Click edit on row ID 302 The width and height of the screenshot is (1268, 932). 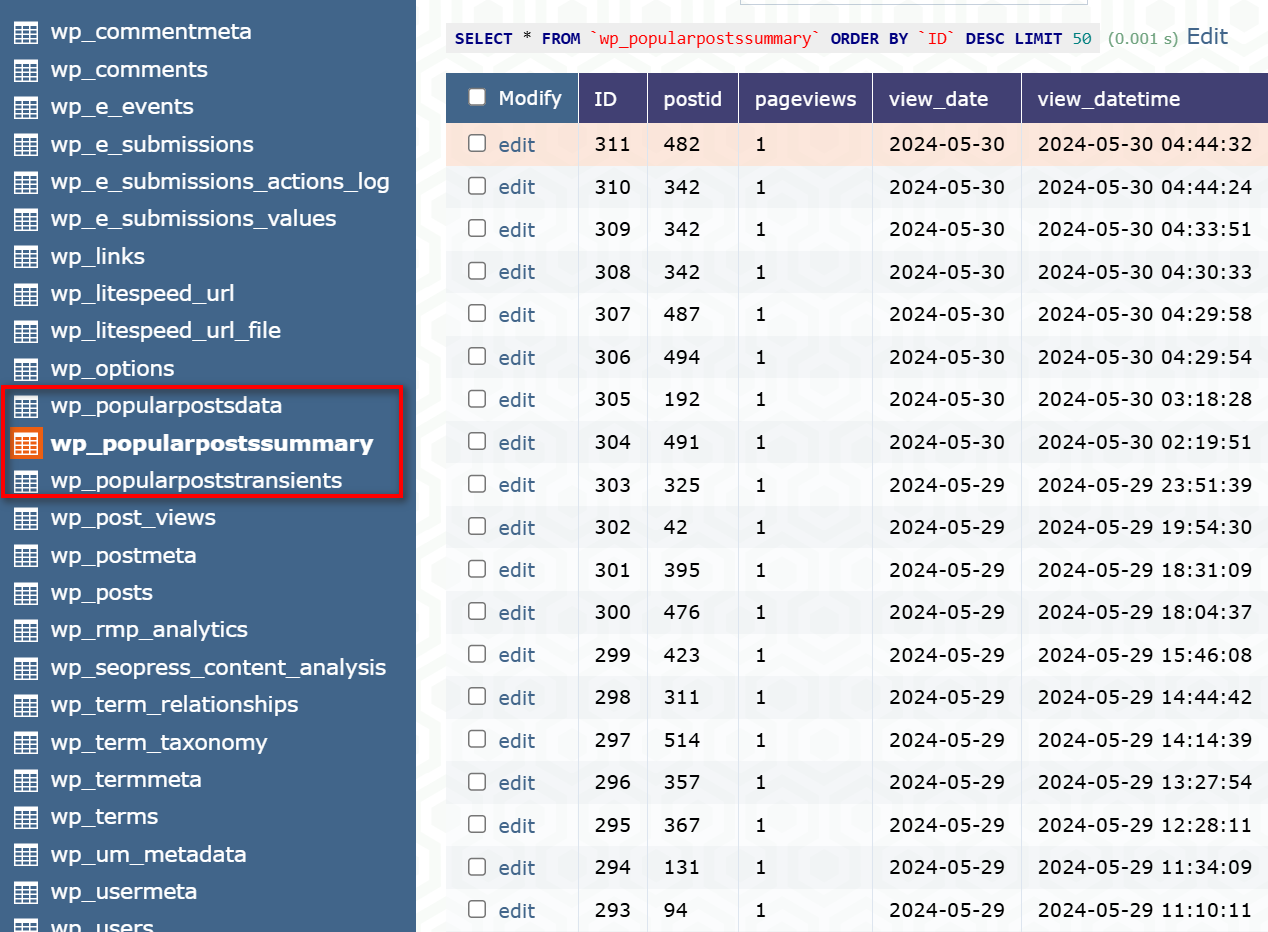[x=517, y=527]
